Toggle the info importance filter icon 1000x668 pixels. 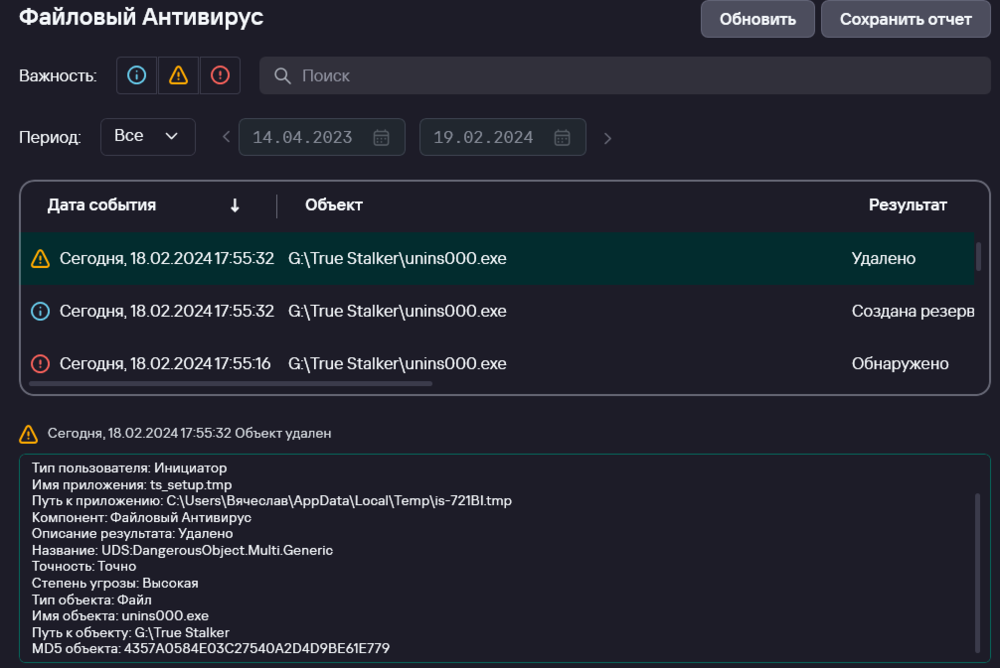[x=137, y=76]
